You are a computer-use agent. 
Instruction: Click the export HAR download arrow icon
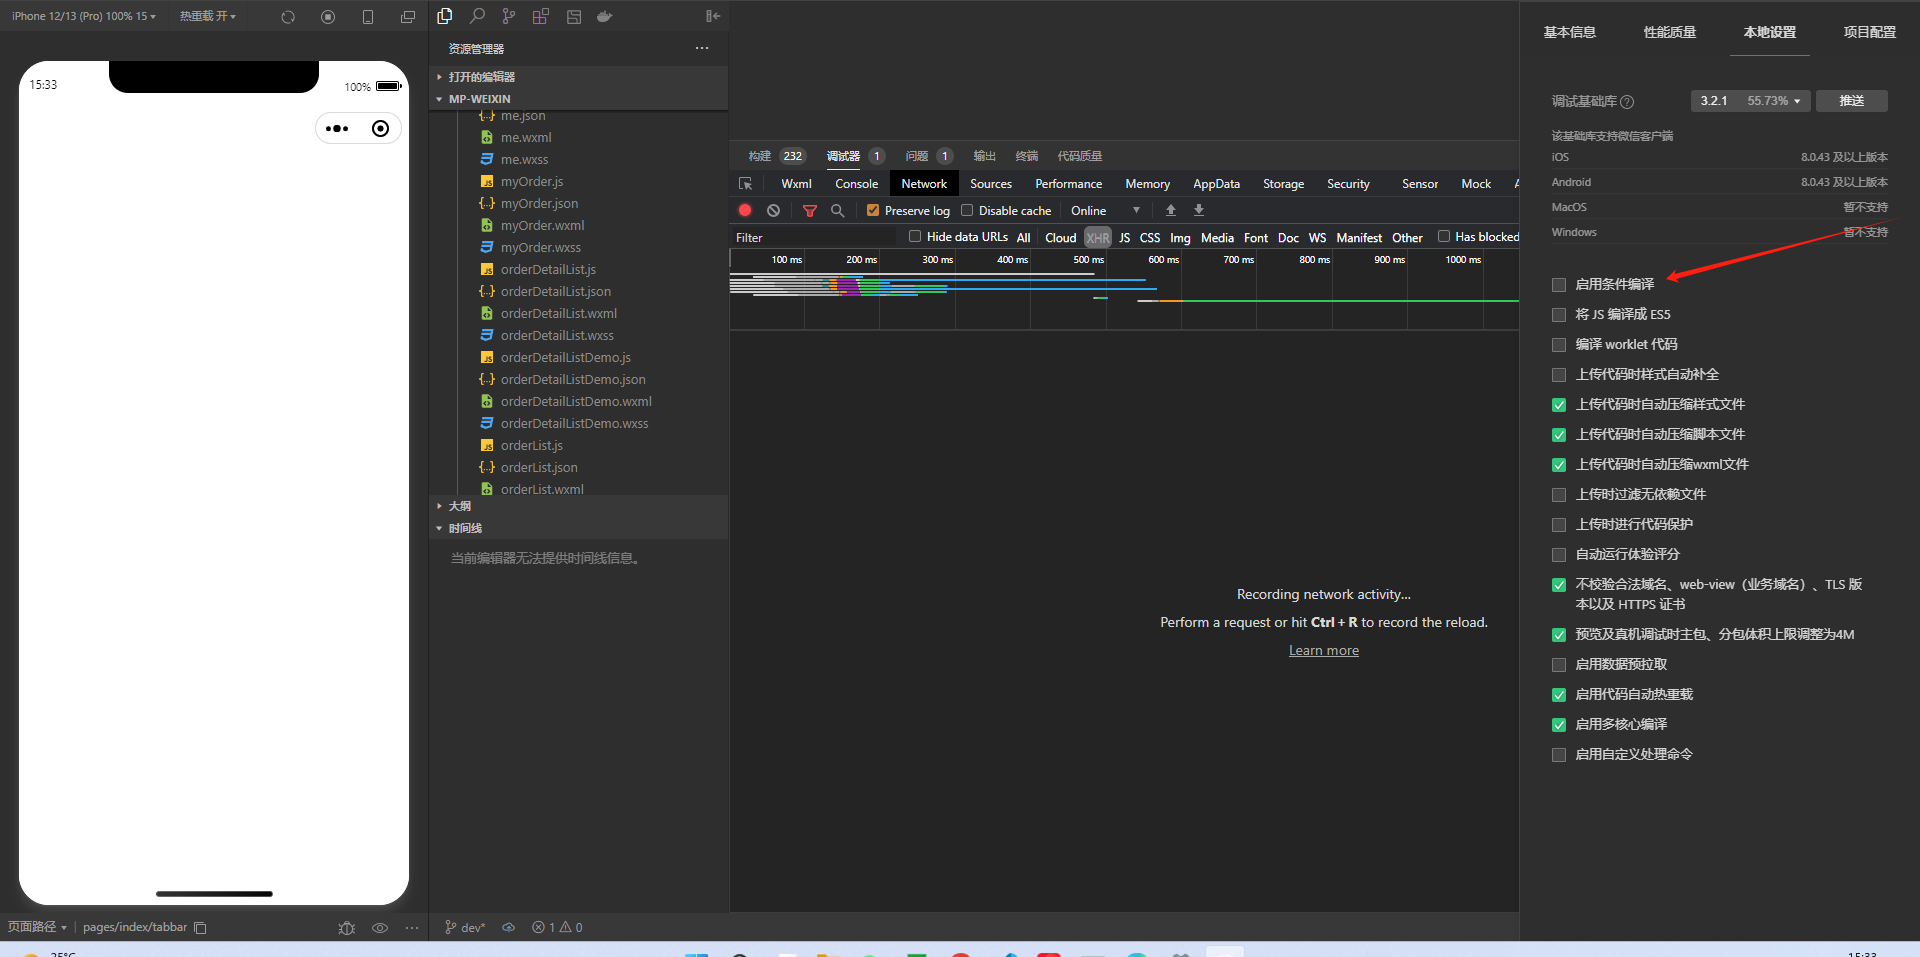(x=1199, y=210)
